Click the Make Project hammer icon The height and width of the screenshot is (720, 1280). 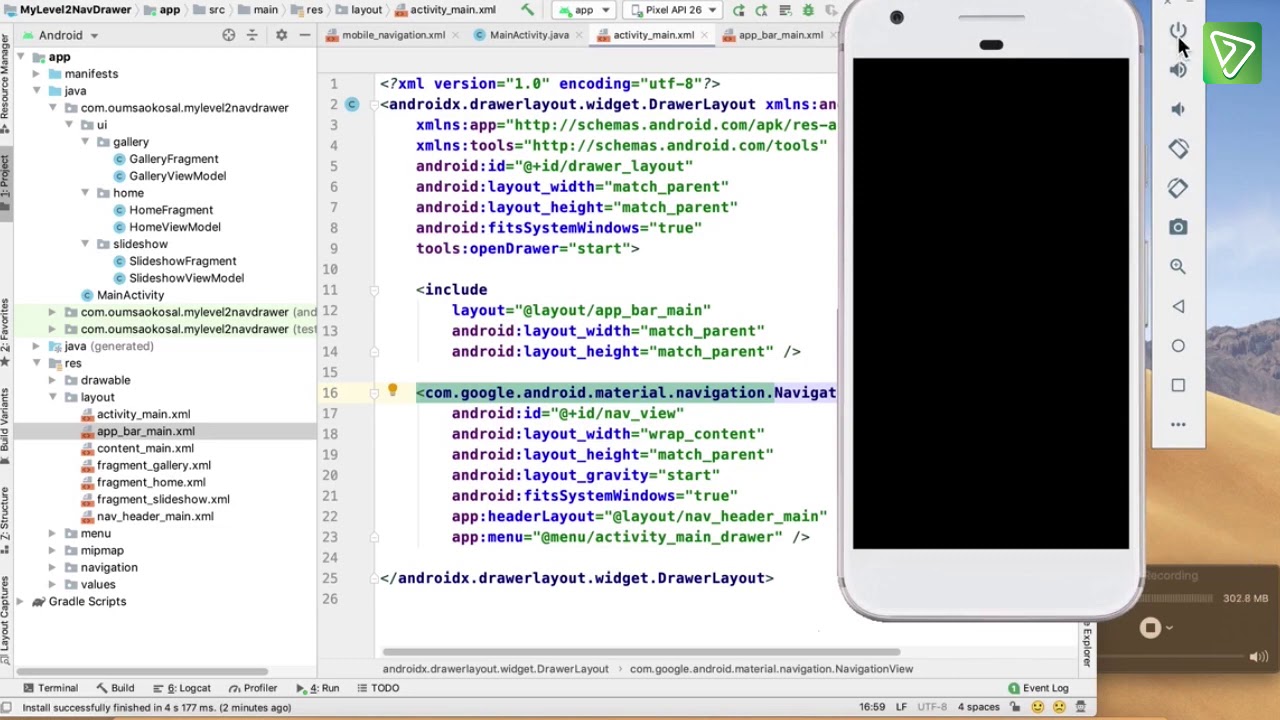[528, 10]
